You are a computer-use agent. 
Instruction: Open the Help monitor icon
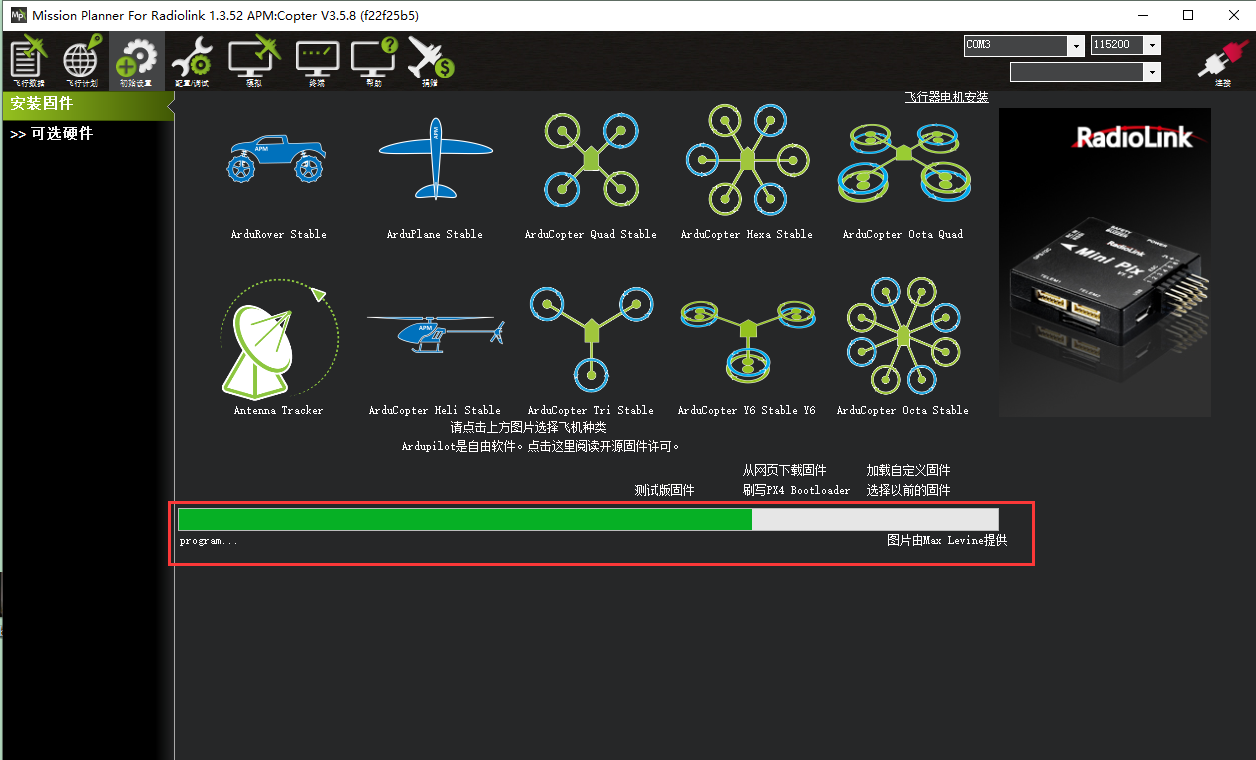[374, 60]
